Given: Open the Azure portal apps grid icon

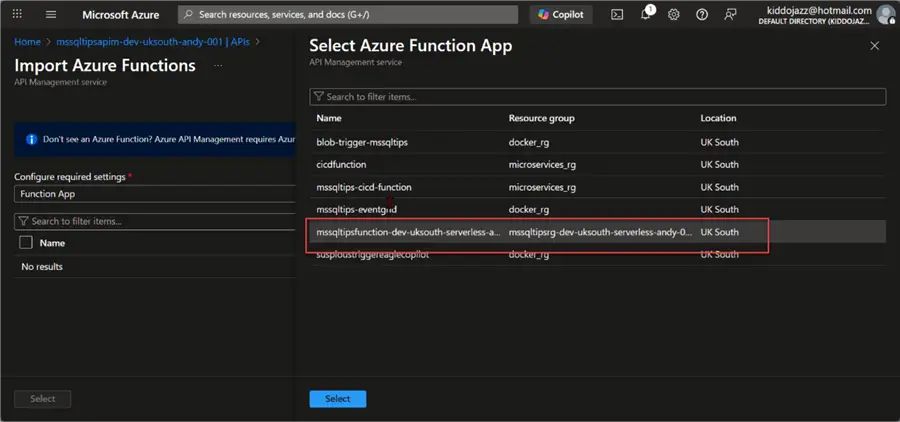Looking at the screenshot, I should pyautogui.click(x=17, y=14).
